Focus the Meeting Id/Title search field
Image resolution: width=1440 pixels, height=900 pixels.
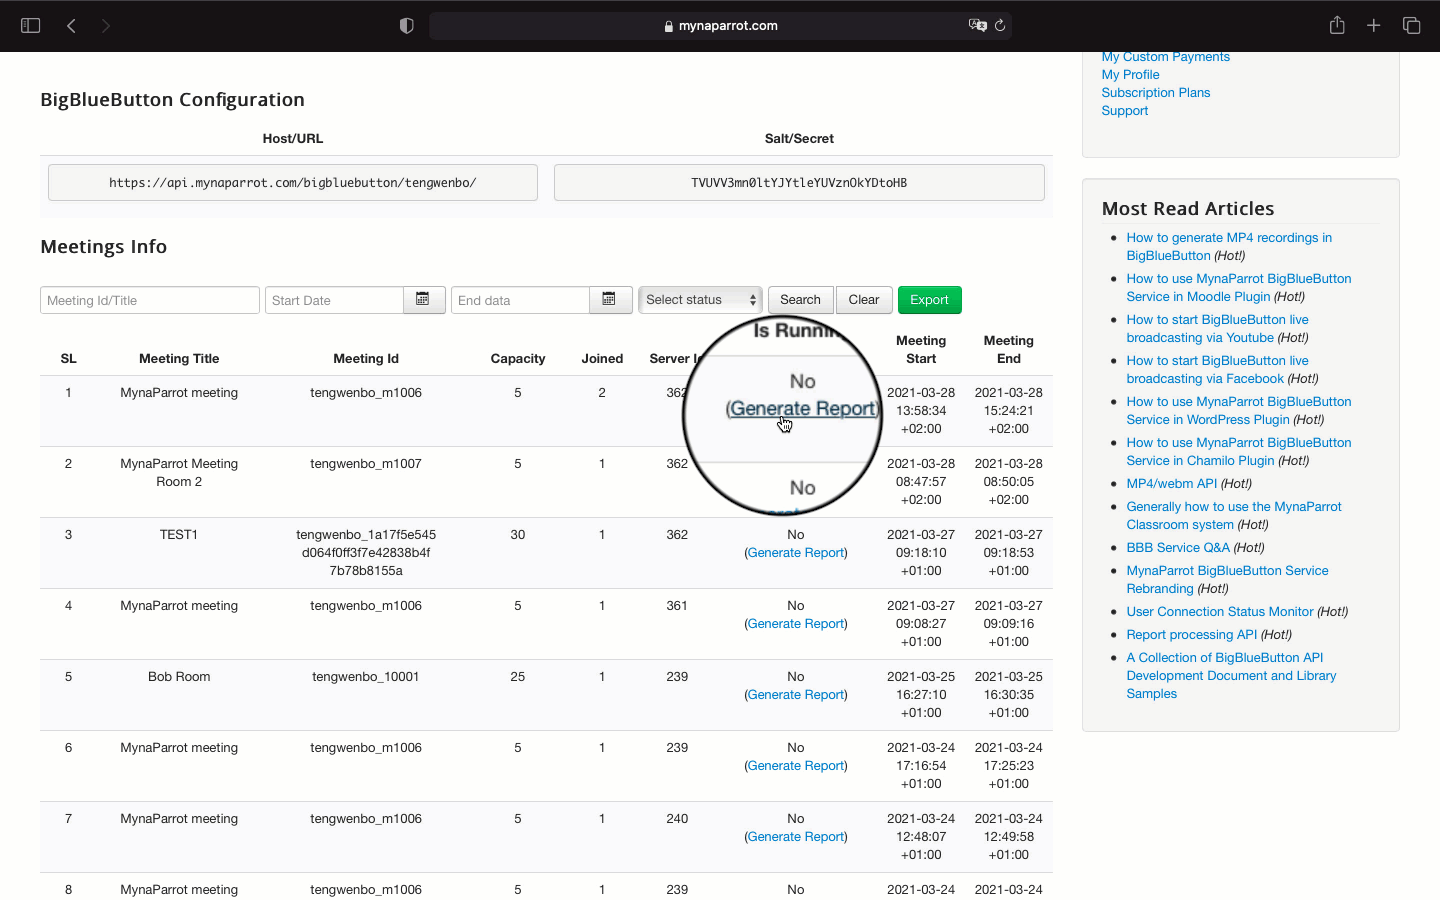pos(150,300)
